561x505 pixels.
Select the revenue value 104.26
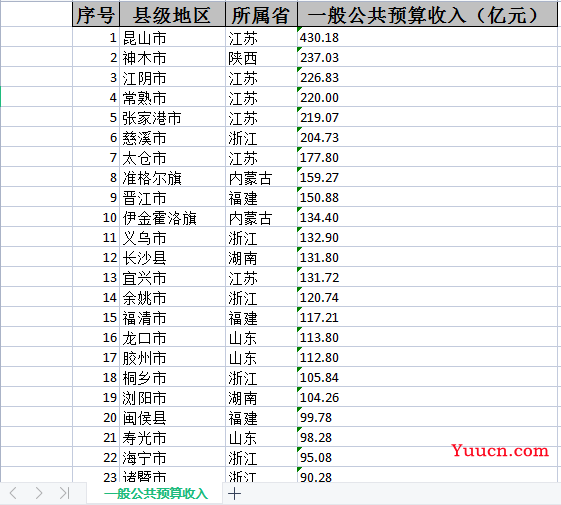[427, 398]
